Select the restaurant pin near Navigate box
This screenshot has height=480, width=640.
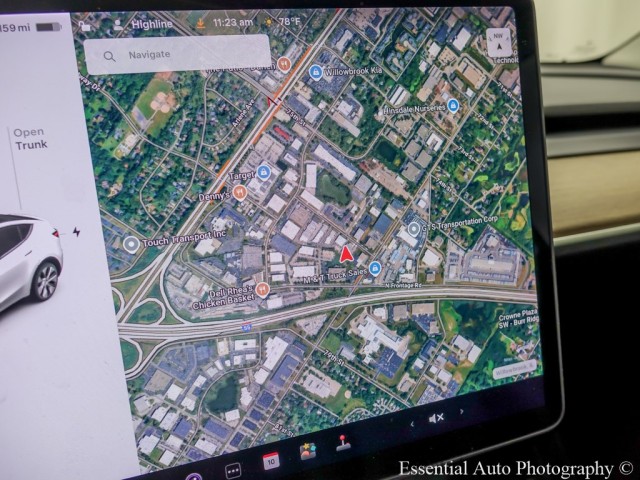284,64
